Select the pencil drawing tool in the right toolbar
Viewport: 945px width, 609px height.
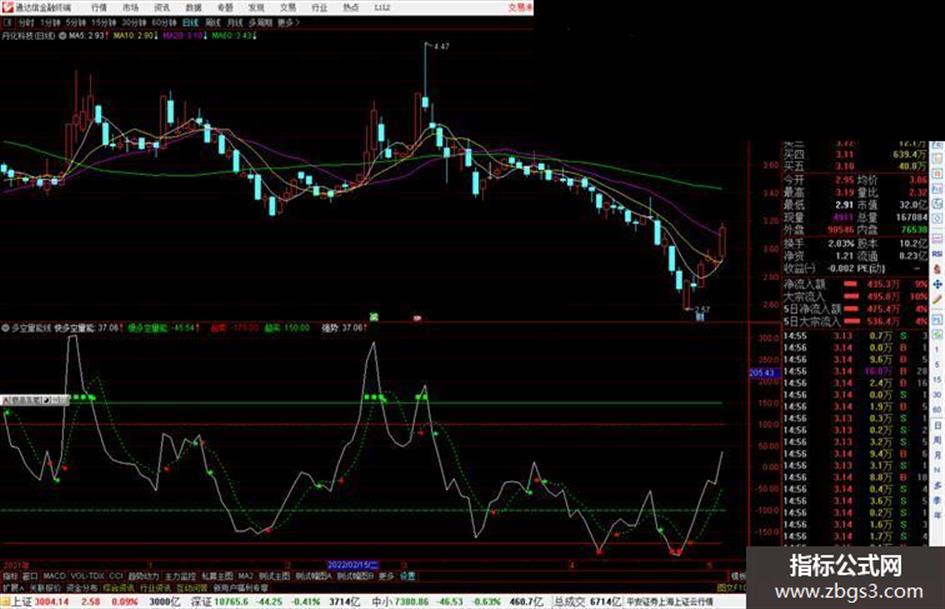(937, 299)
